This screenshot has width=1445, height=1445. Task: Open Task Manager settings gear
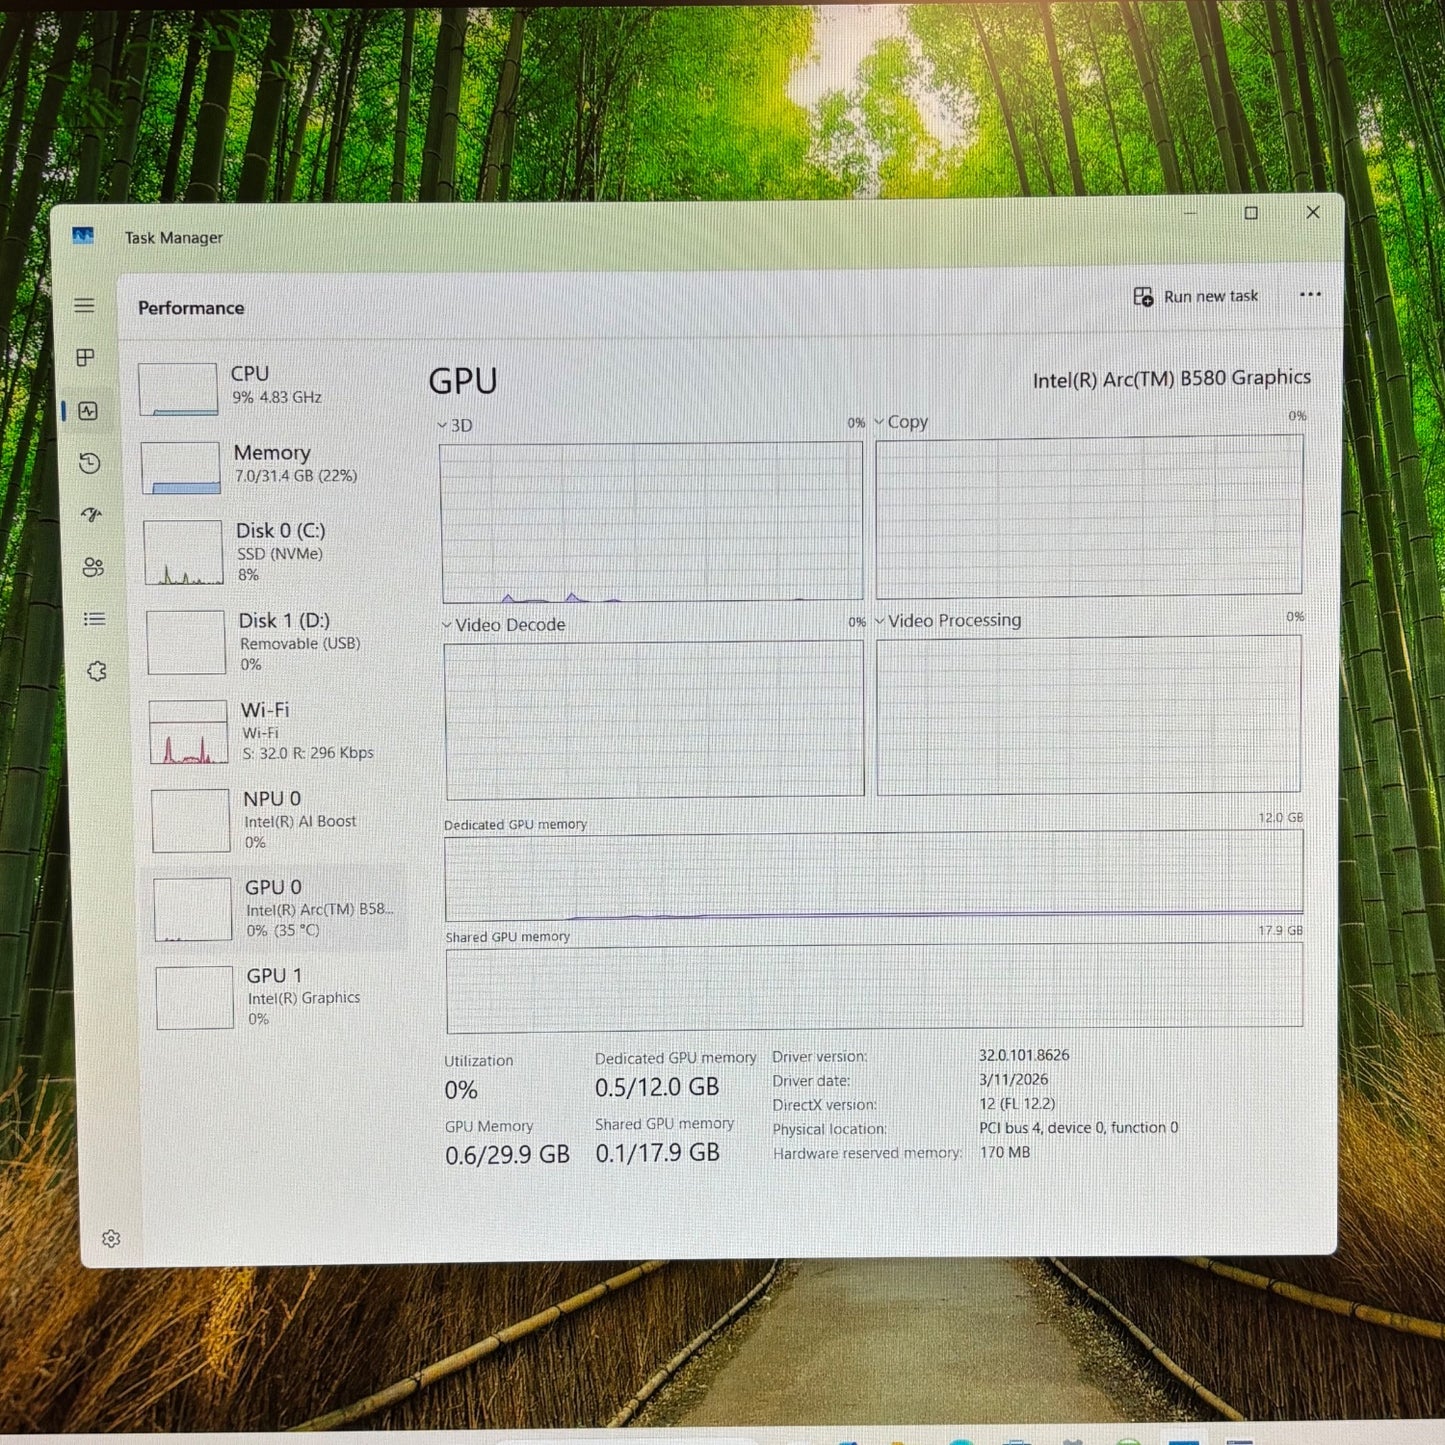tap(111, 1239)
